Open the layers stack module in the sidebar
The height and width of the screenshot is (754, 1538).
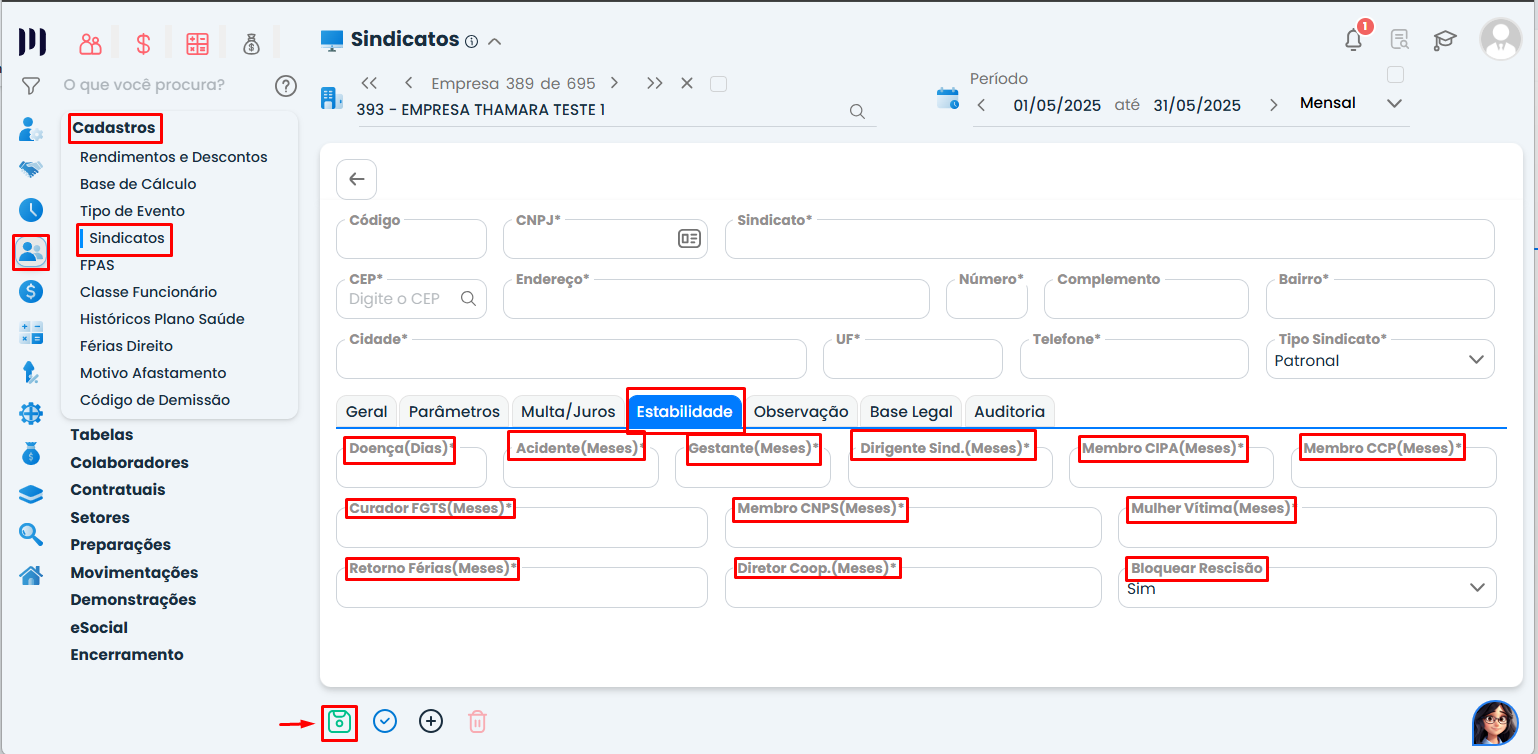coord(31,495)
